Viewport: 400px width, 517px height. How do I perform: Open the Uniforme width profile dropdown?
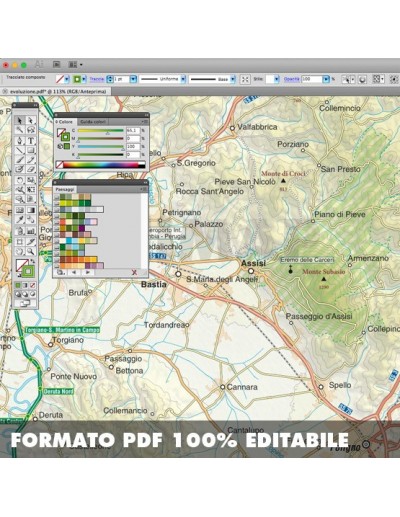pos(183,79)
